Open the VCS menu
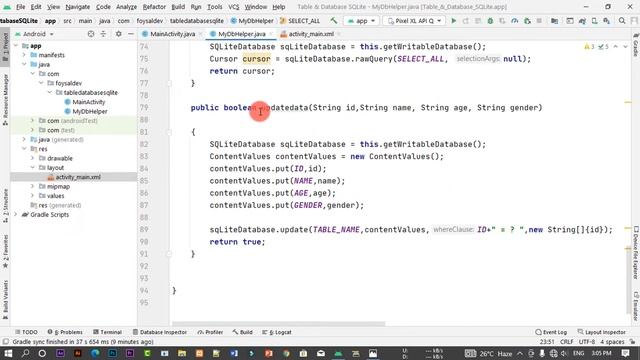Image resolution: width=640 pixels, height=360 pixels. [233, 7]
